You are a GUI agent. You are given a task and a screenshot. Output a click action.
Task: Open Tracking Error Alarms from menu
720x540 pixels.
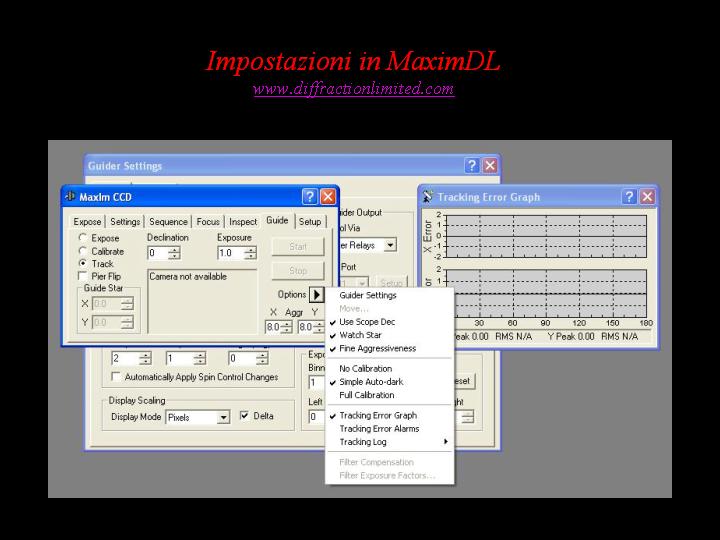(390, 428)
